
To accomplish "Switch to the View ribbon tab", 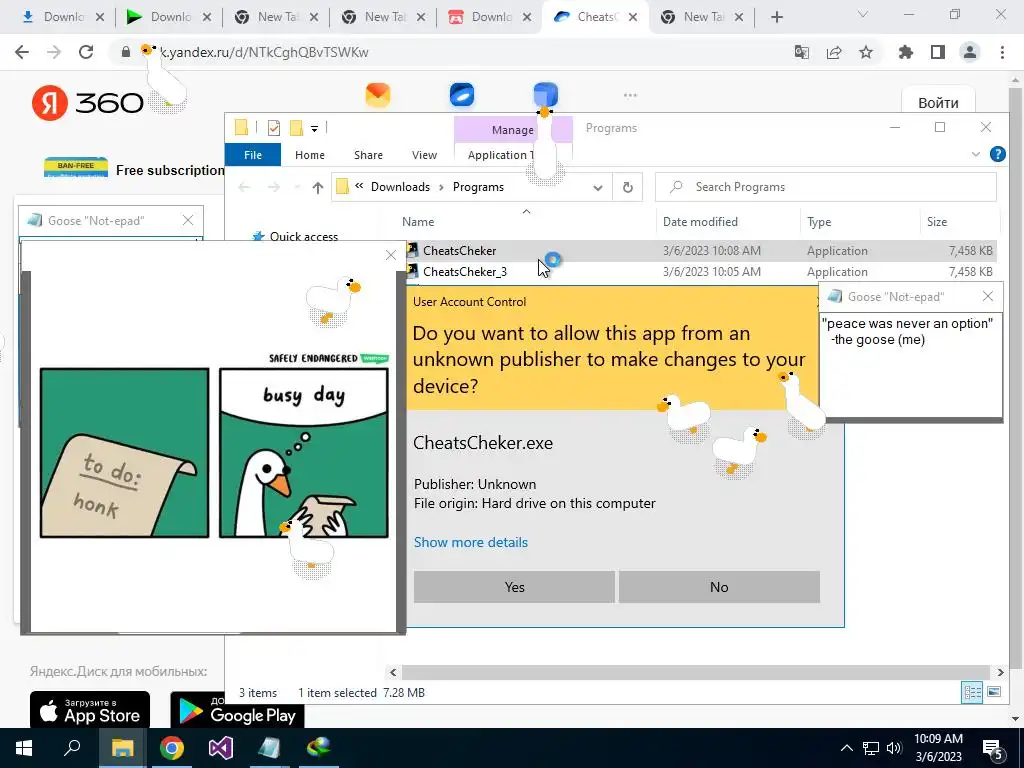I will [424, 155].
